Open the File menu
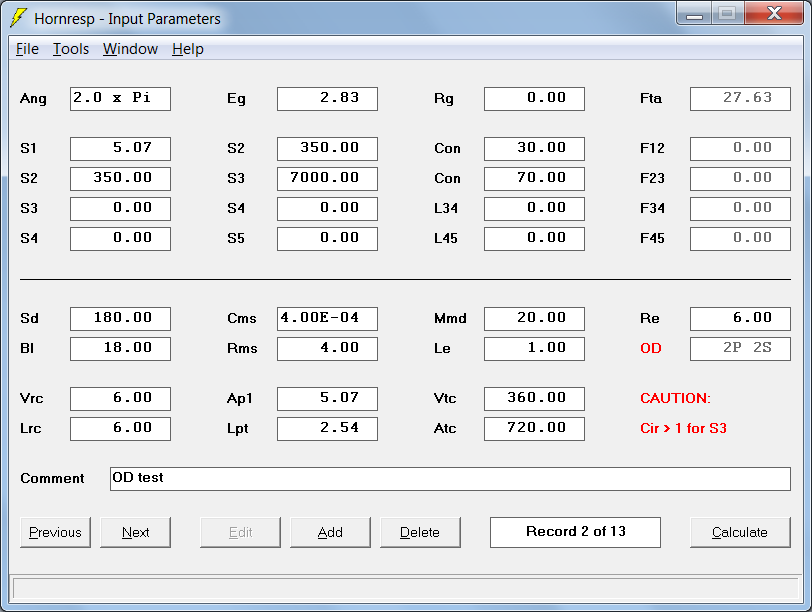 27,49
